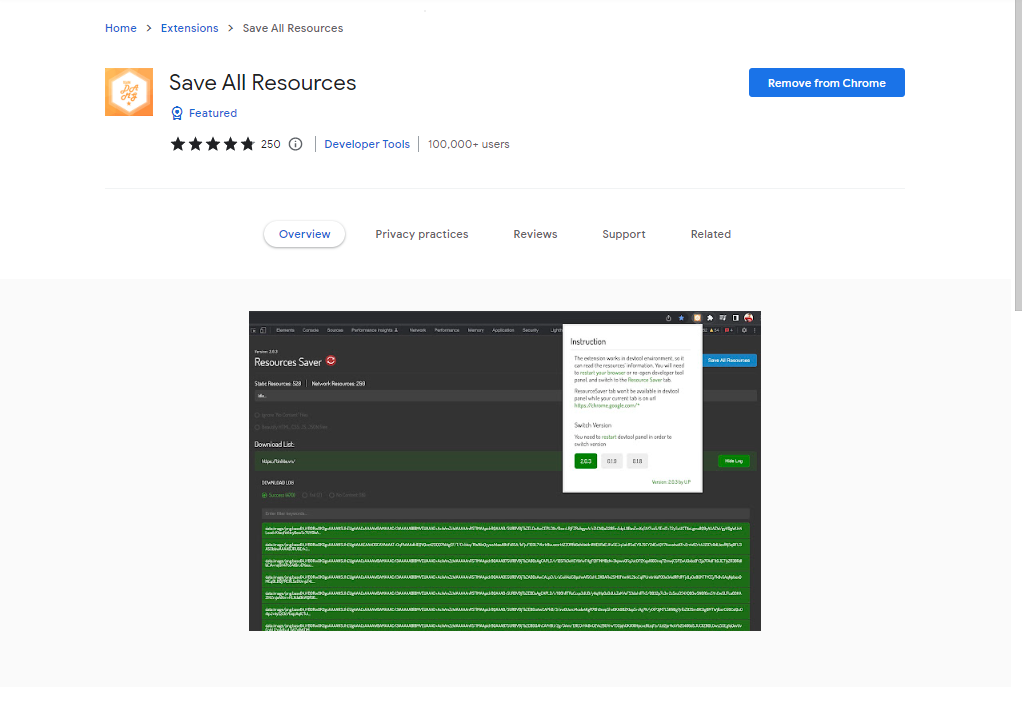Click the 100,000+ users text
Image resolution: width=1023 pixels, height=713 pixels.
468,144
